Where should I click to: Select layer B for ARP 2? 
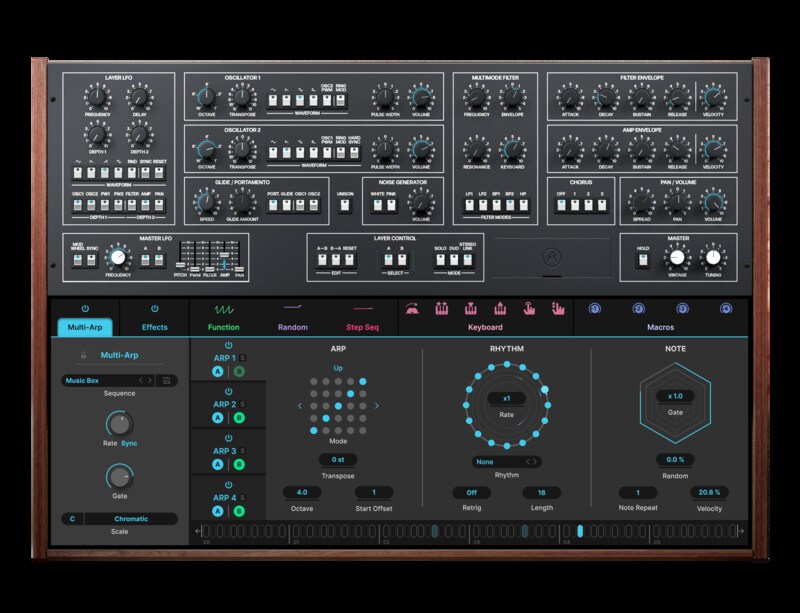click(x=239, y=418)
